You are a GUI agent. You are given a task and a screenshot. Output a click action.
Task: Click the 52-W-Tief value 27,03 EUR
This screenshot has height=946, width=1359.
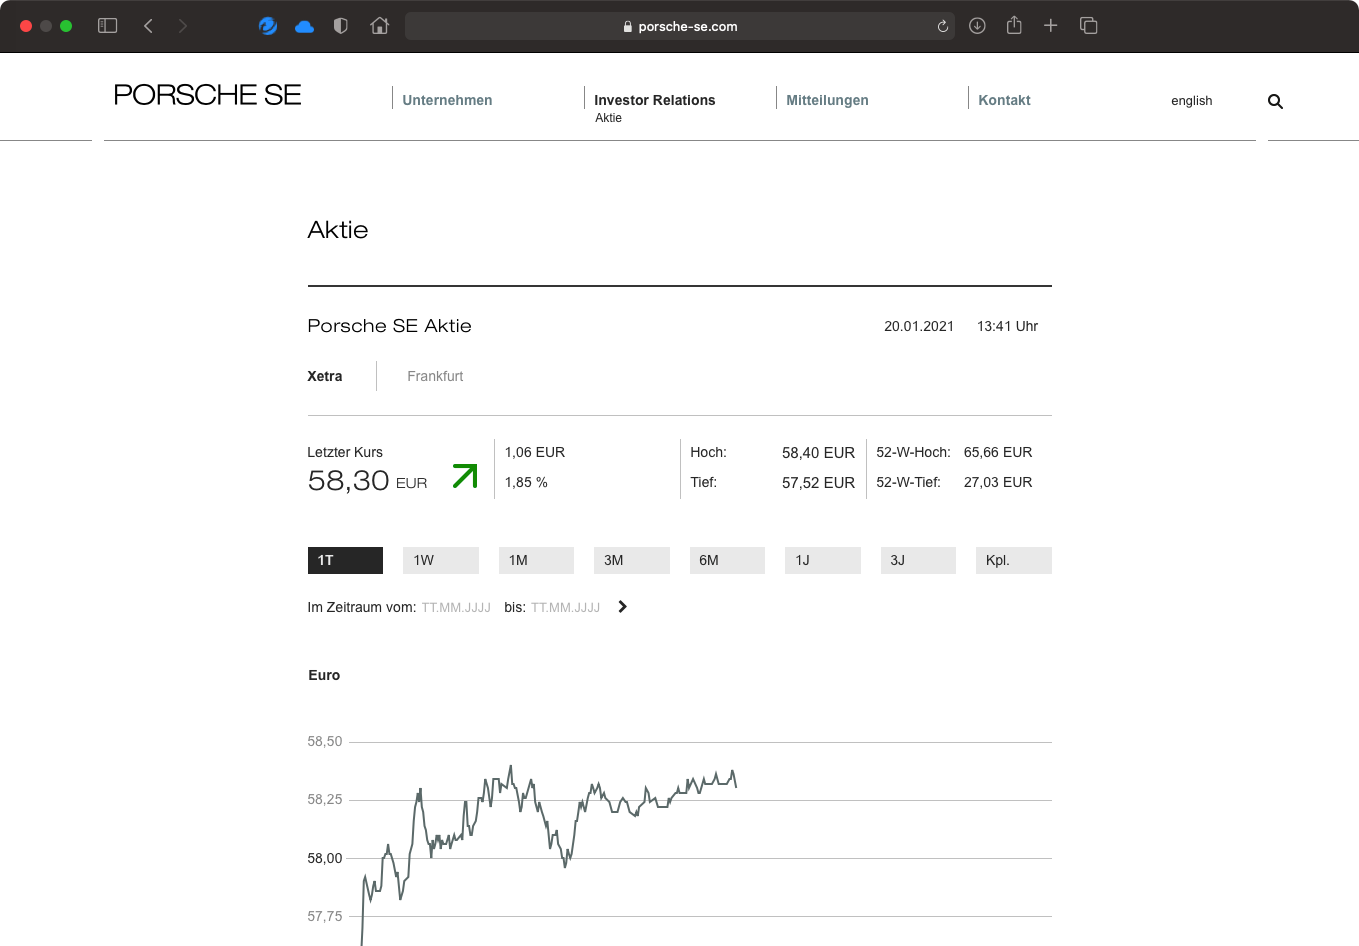(x=998, y=482)
